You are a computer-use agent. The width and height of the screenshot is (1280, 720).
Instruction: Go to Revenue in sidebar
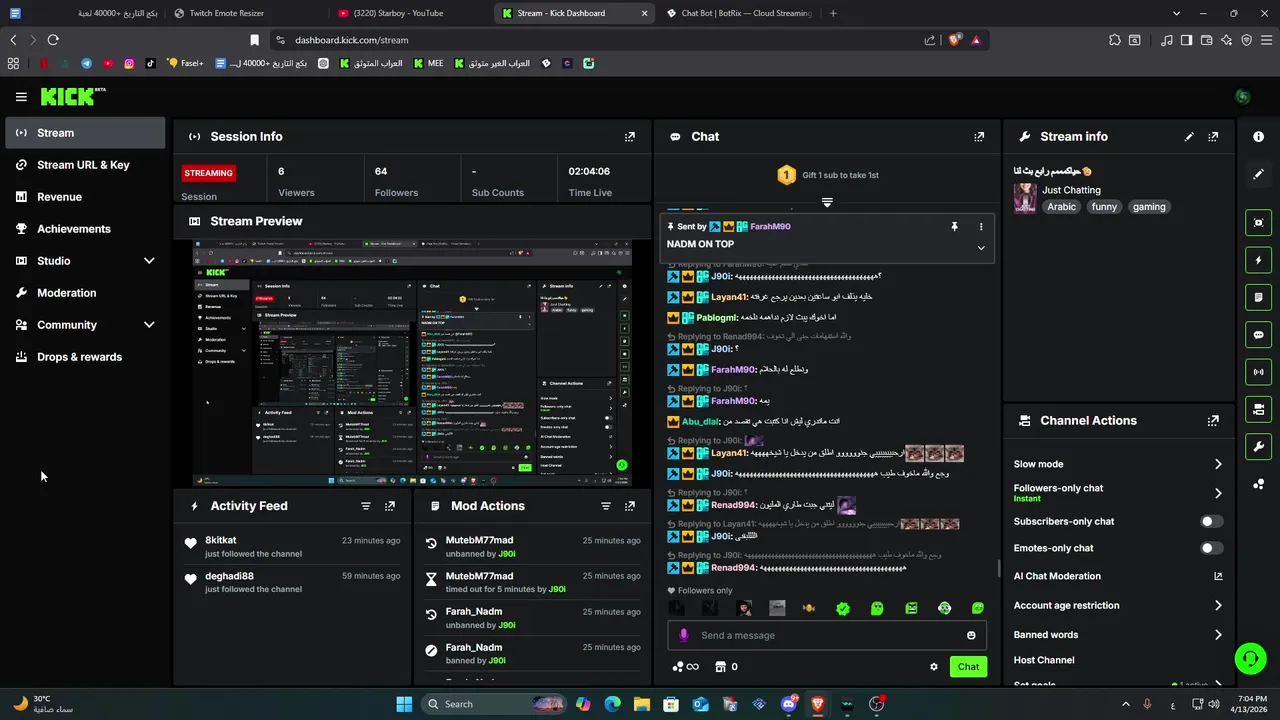[85, 197]
